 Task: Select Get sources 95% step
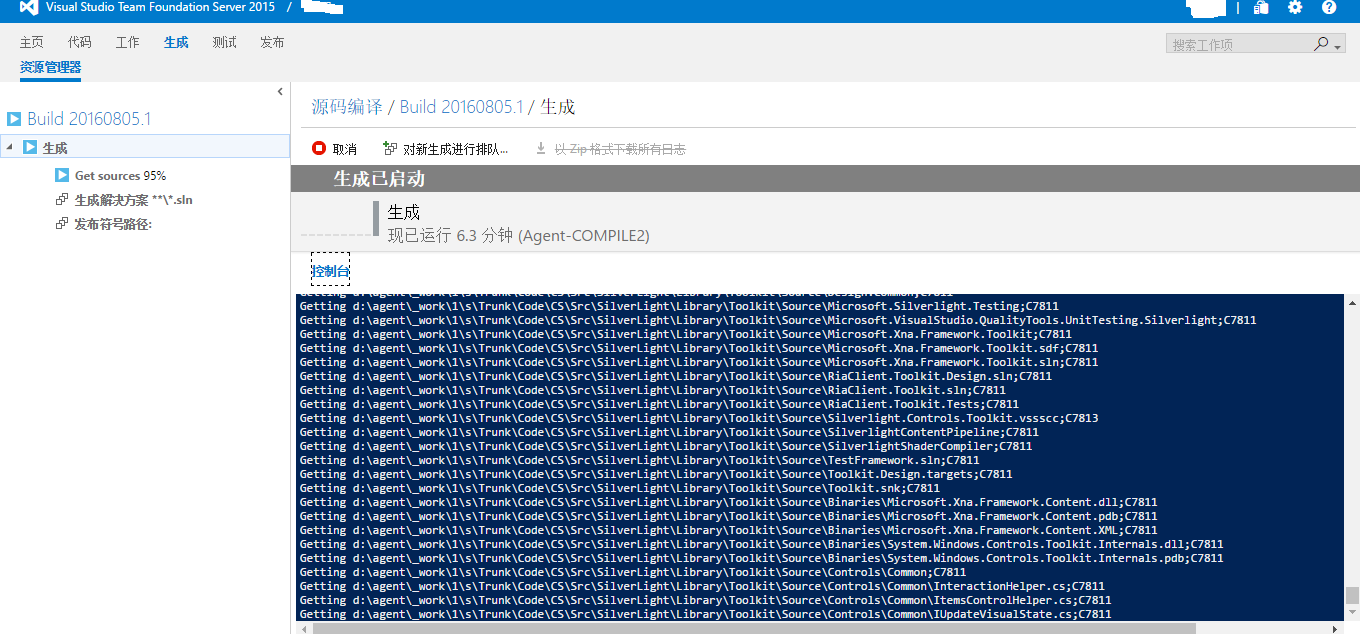point(120,175)
